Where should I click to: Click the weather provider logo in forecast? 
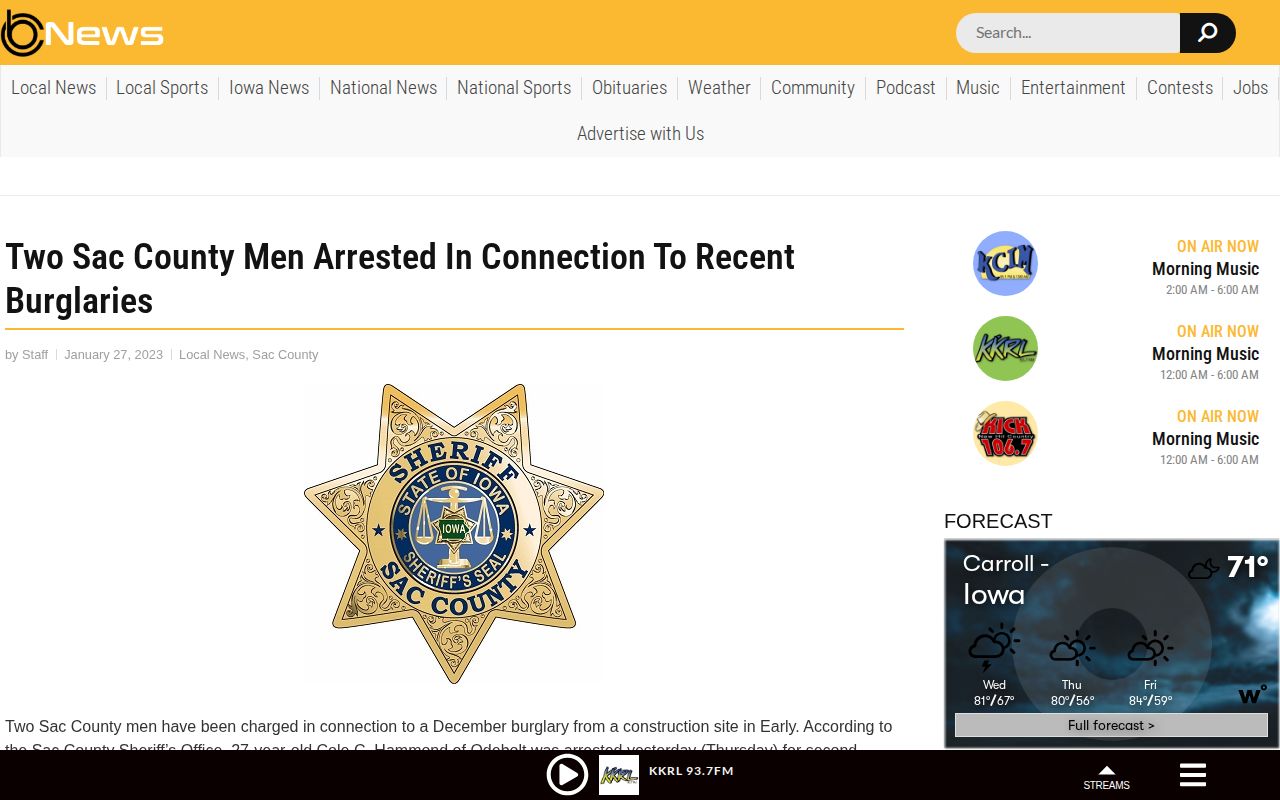[1253, 694]
